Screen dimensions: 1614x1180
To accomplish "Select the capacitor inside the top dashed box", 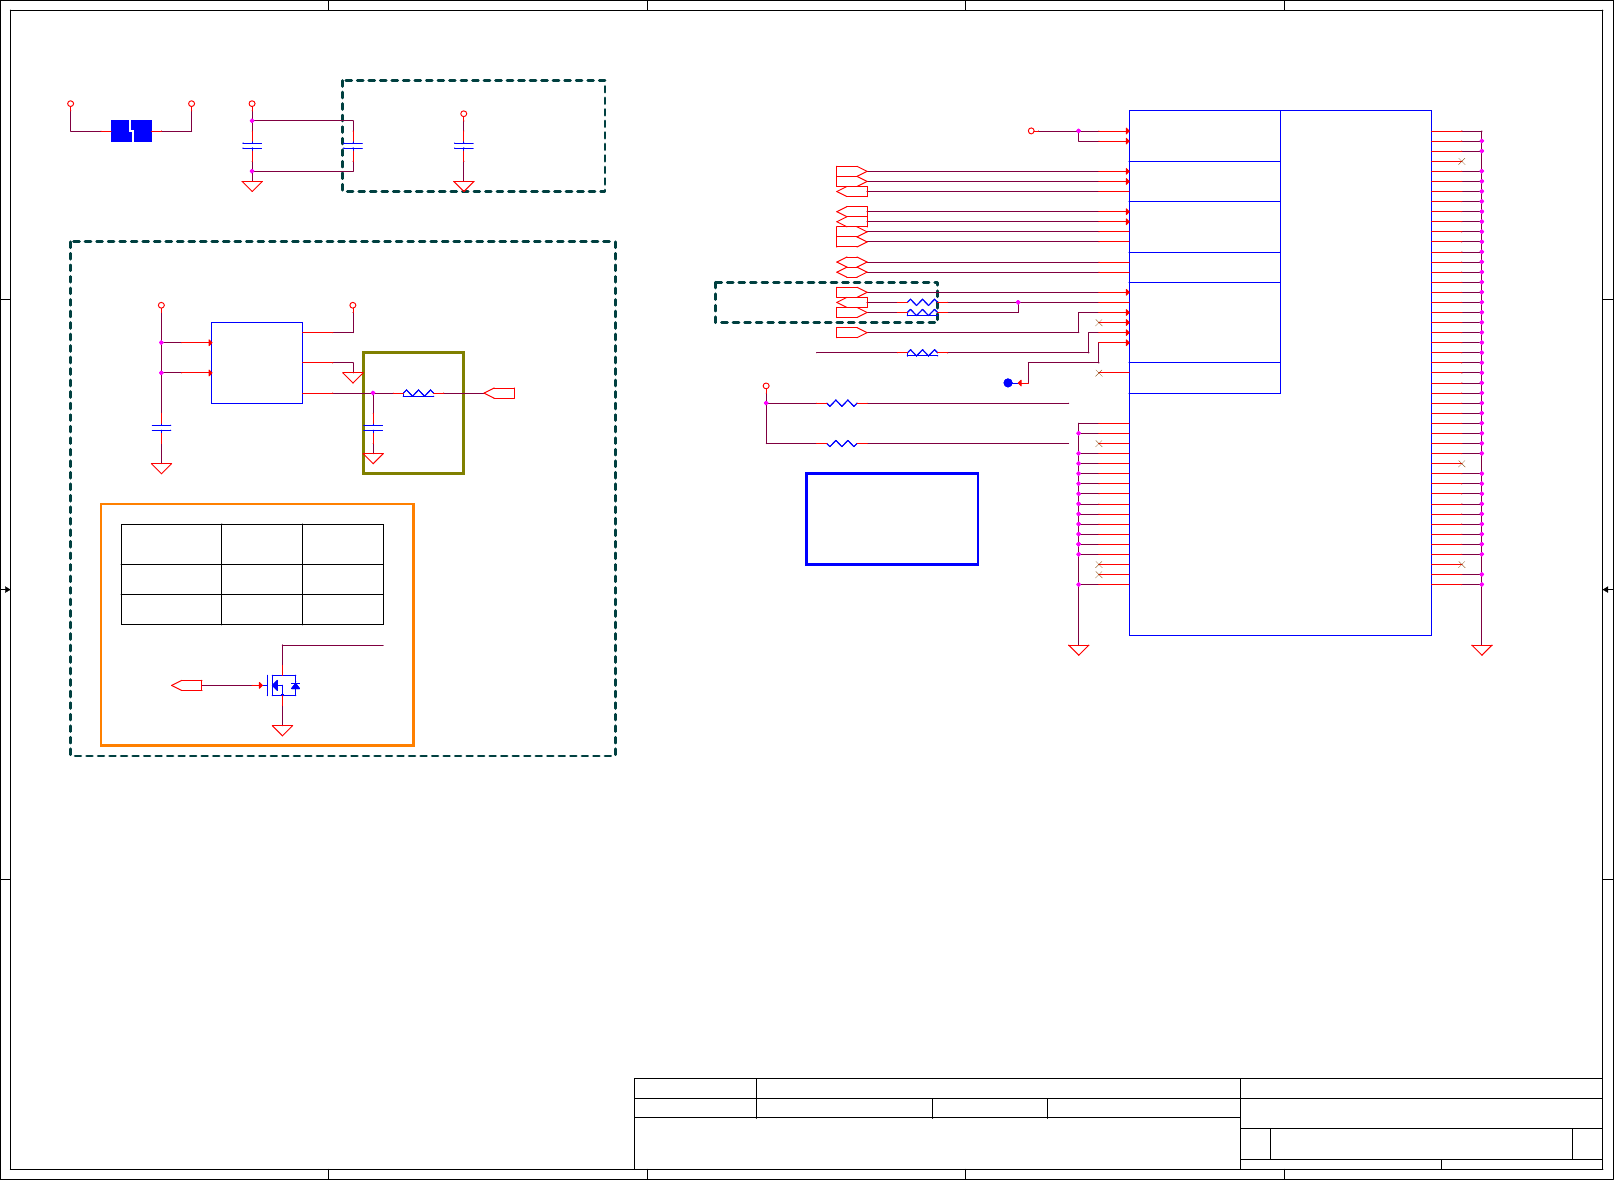I will 463,147.
